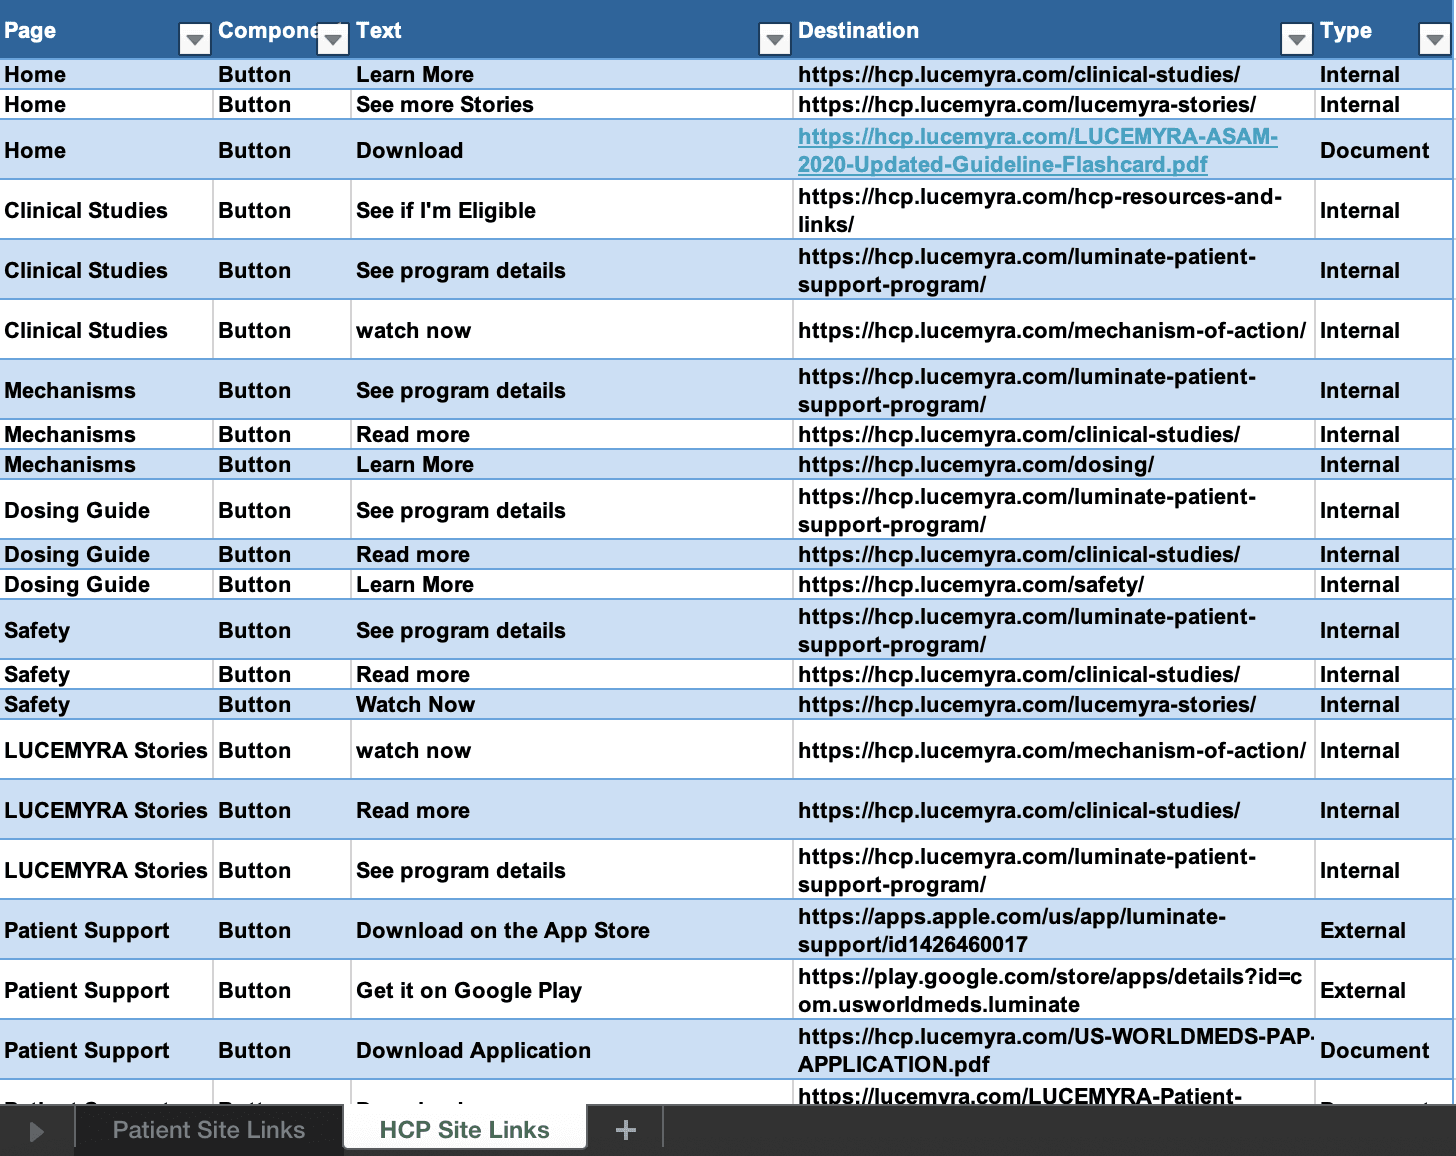Open the Component column filter dropdown

tap(332, 39)
